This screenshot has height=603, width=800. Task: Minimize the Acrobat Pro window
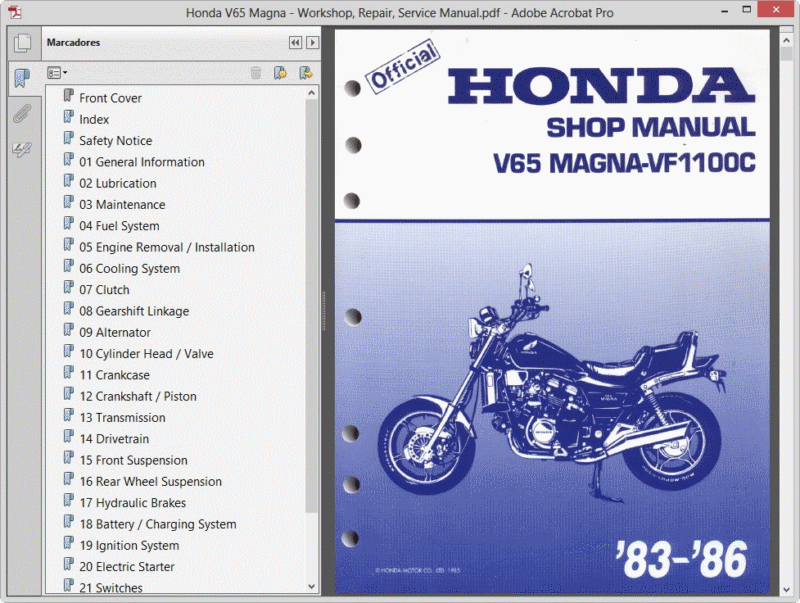tap(724, 10)
